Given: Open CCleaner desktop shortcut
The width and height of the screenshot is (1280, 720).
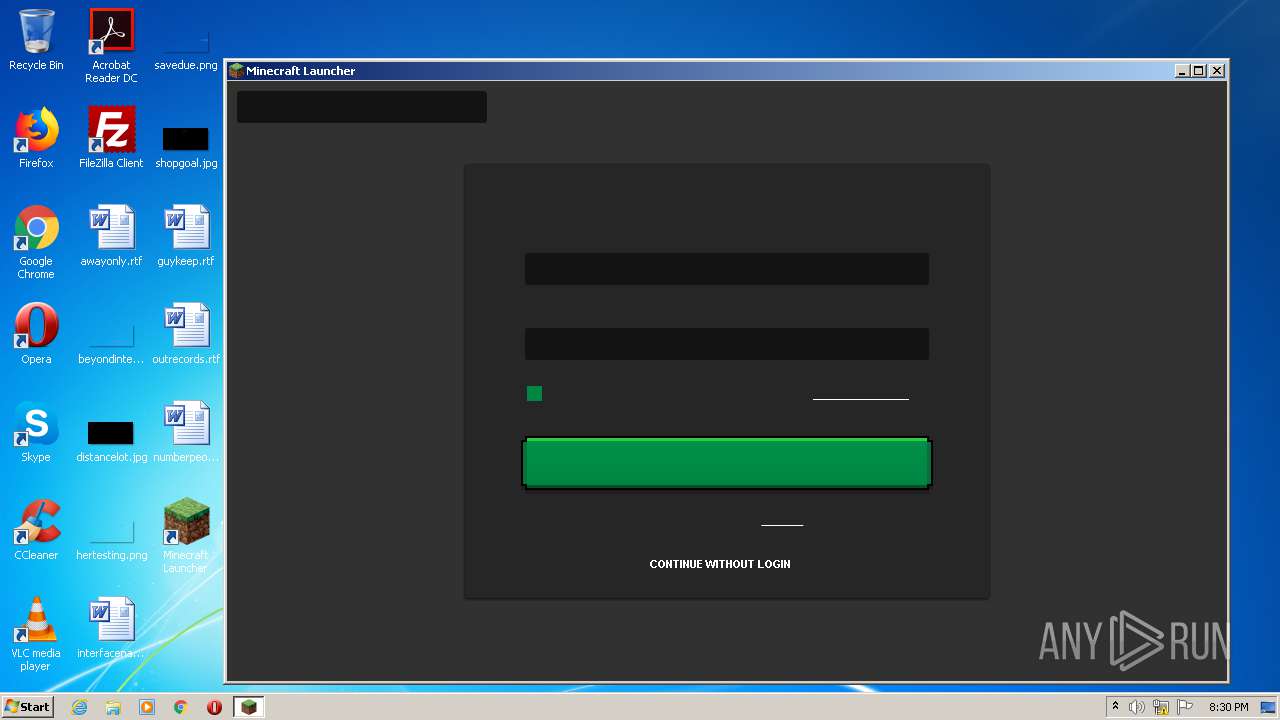Looking at the screenshot, I should click(36, 530).
